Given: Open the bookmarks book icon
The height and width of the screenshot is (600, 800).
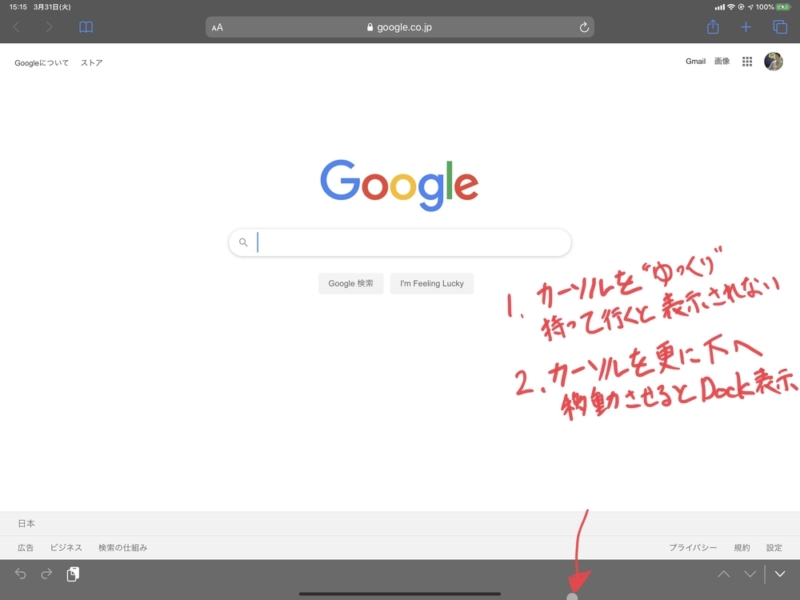Looking at the screenshot, I should tap(86, 27).
